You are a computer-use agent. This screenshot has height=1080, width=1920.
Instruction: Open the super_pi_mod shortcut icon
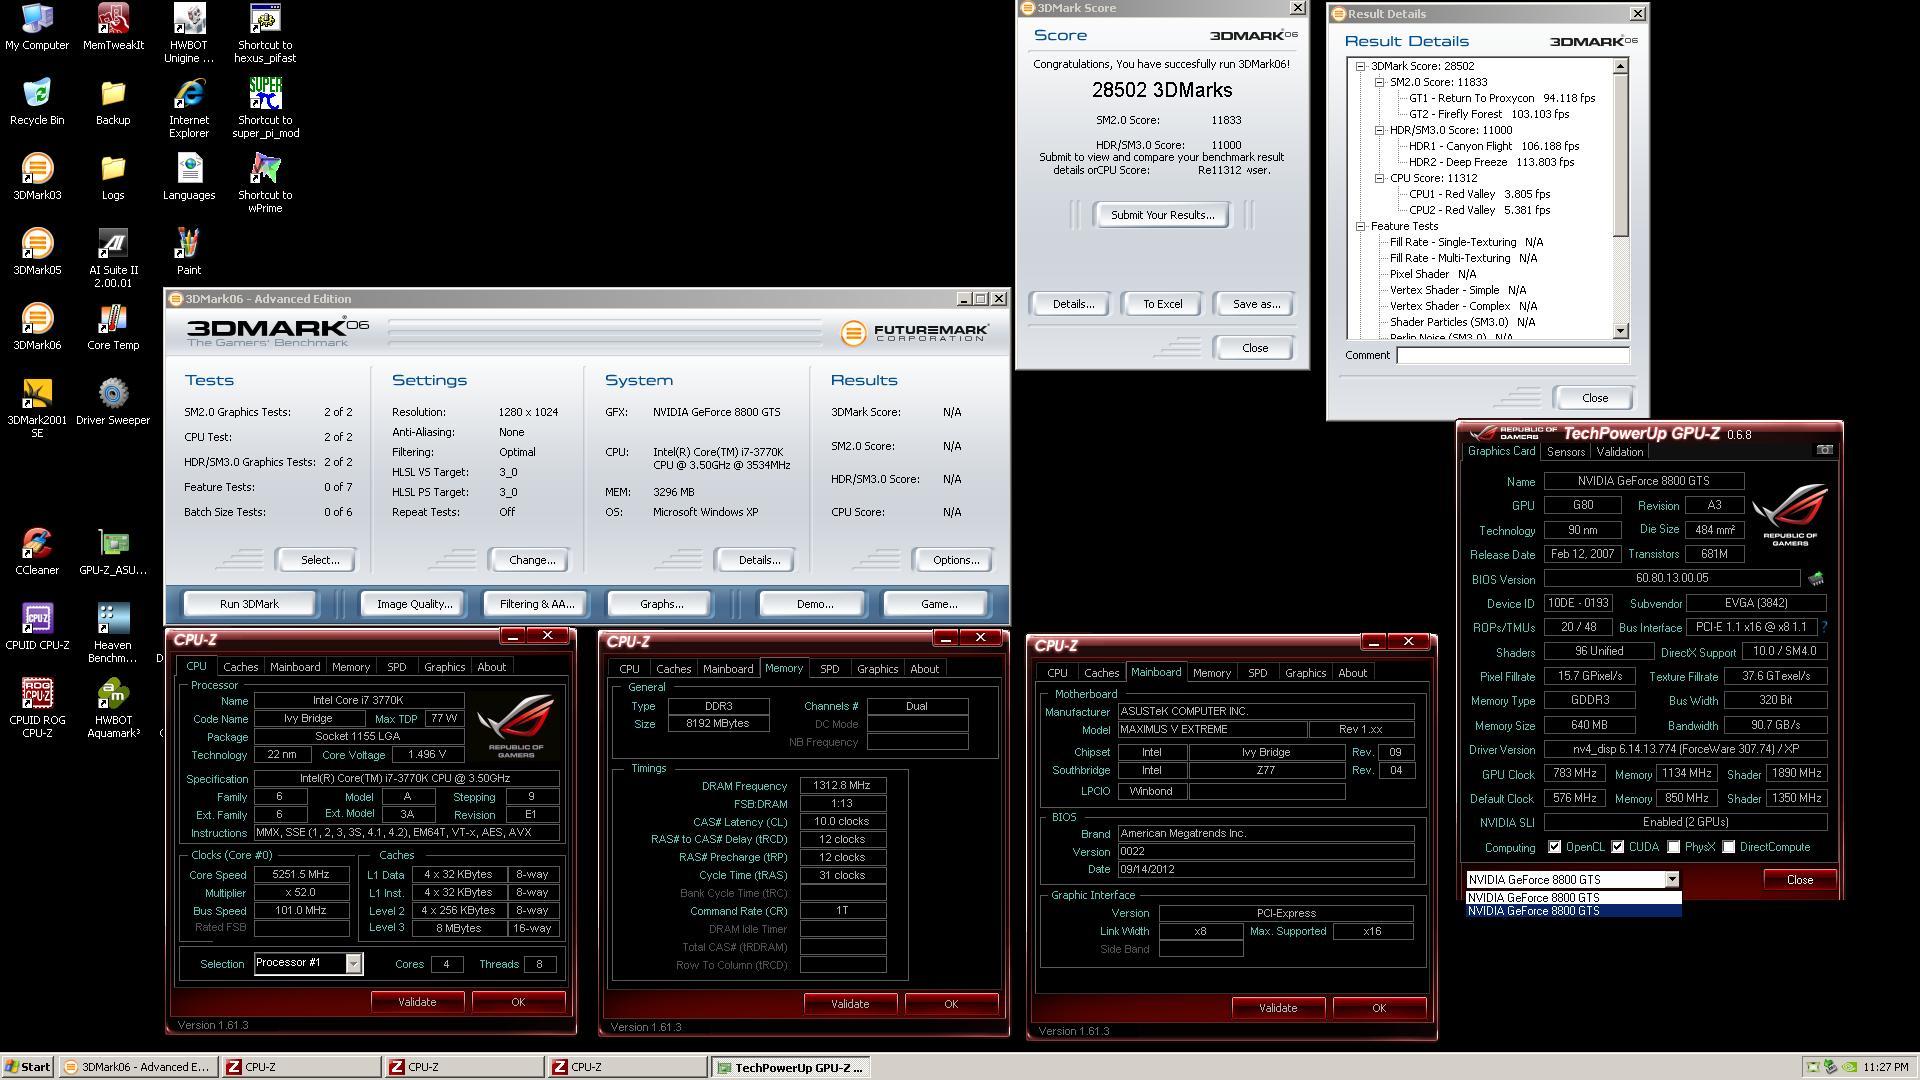[265, 108]
